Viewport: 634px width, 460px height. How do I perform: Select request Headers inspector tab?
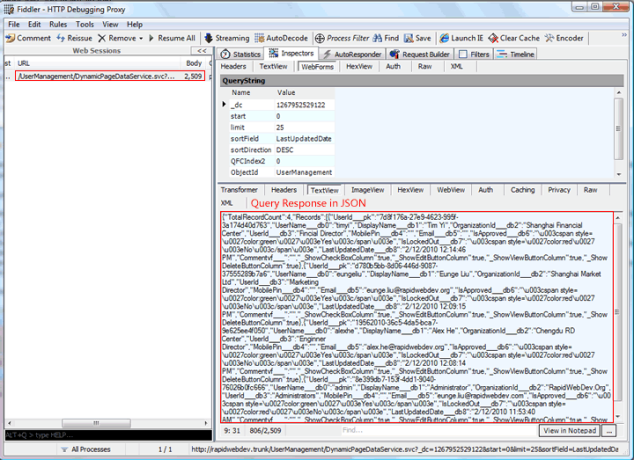233,66
